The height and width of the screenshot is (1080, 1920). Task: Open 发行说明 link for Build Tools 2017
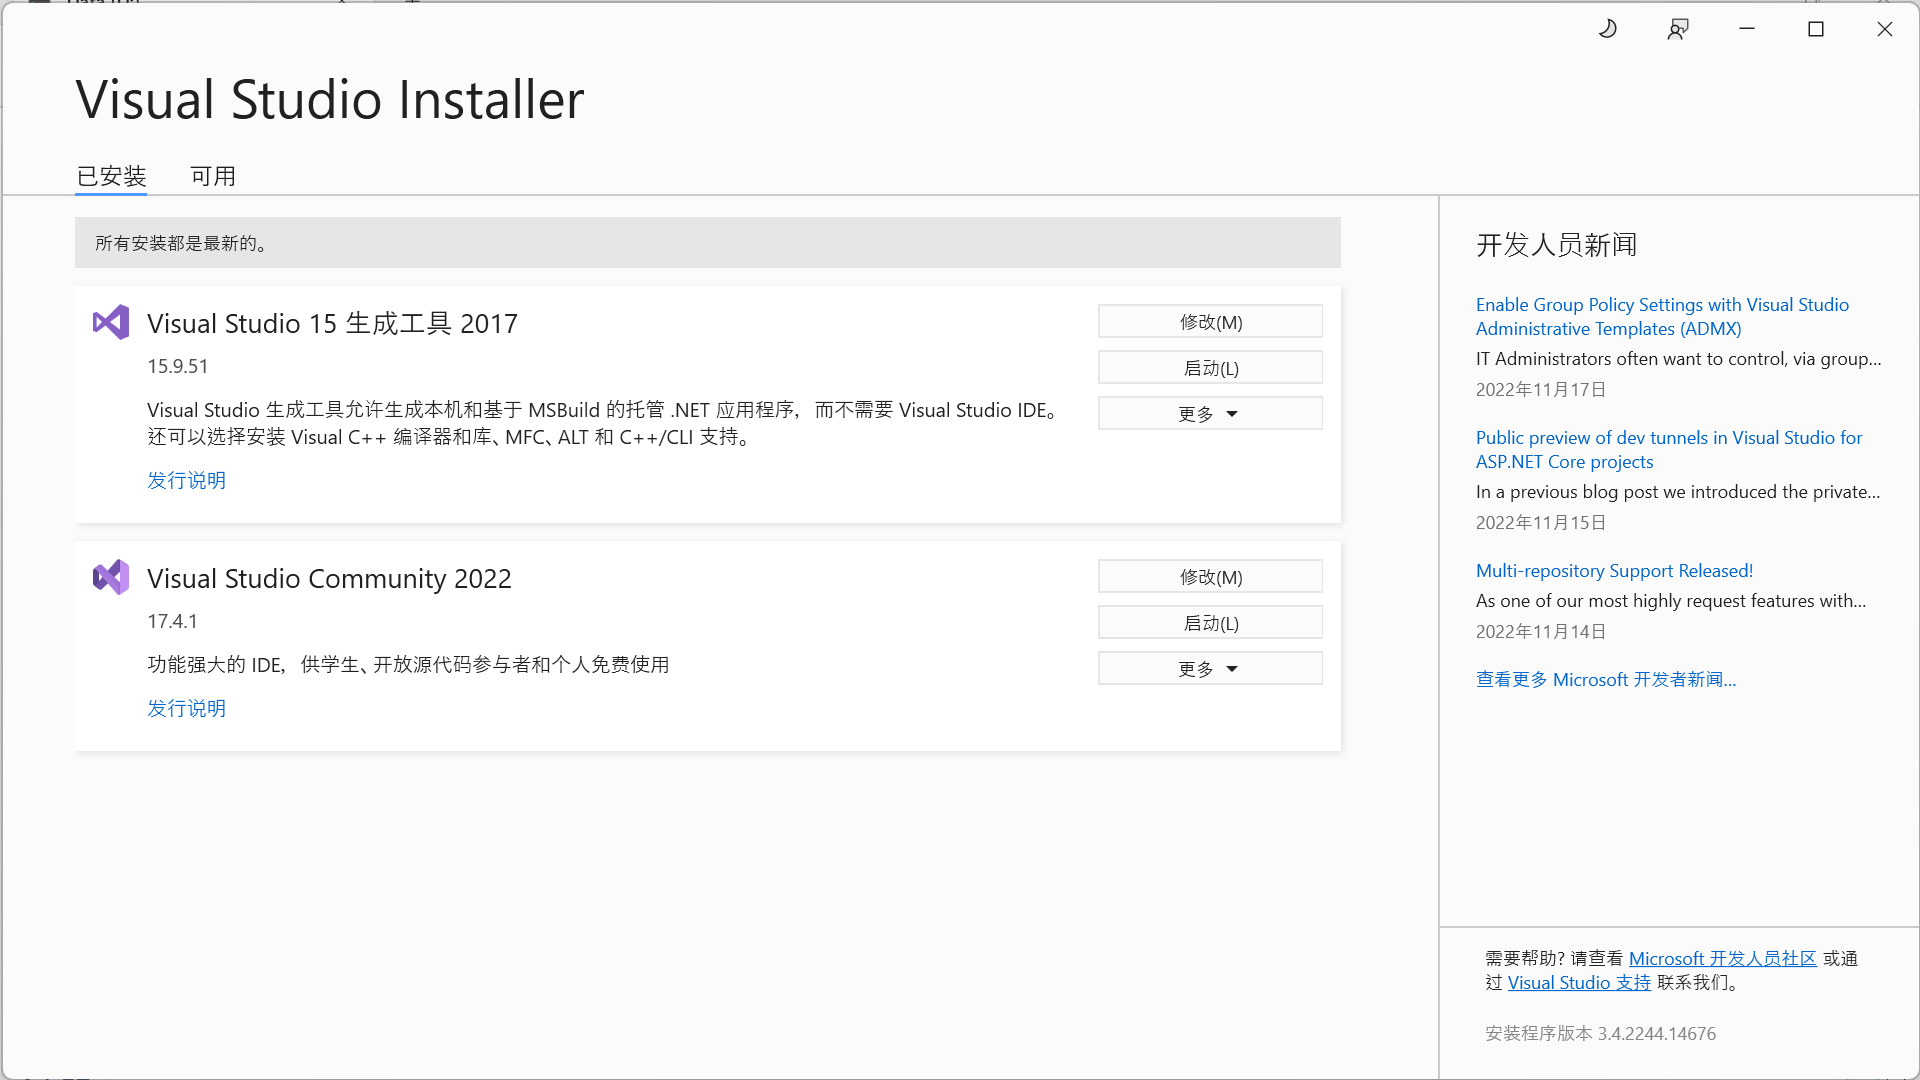[187, 480]
